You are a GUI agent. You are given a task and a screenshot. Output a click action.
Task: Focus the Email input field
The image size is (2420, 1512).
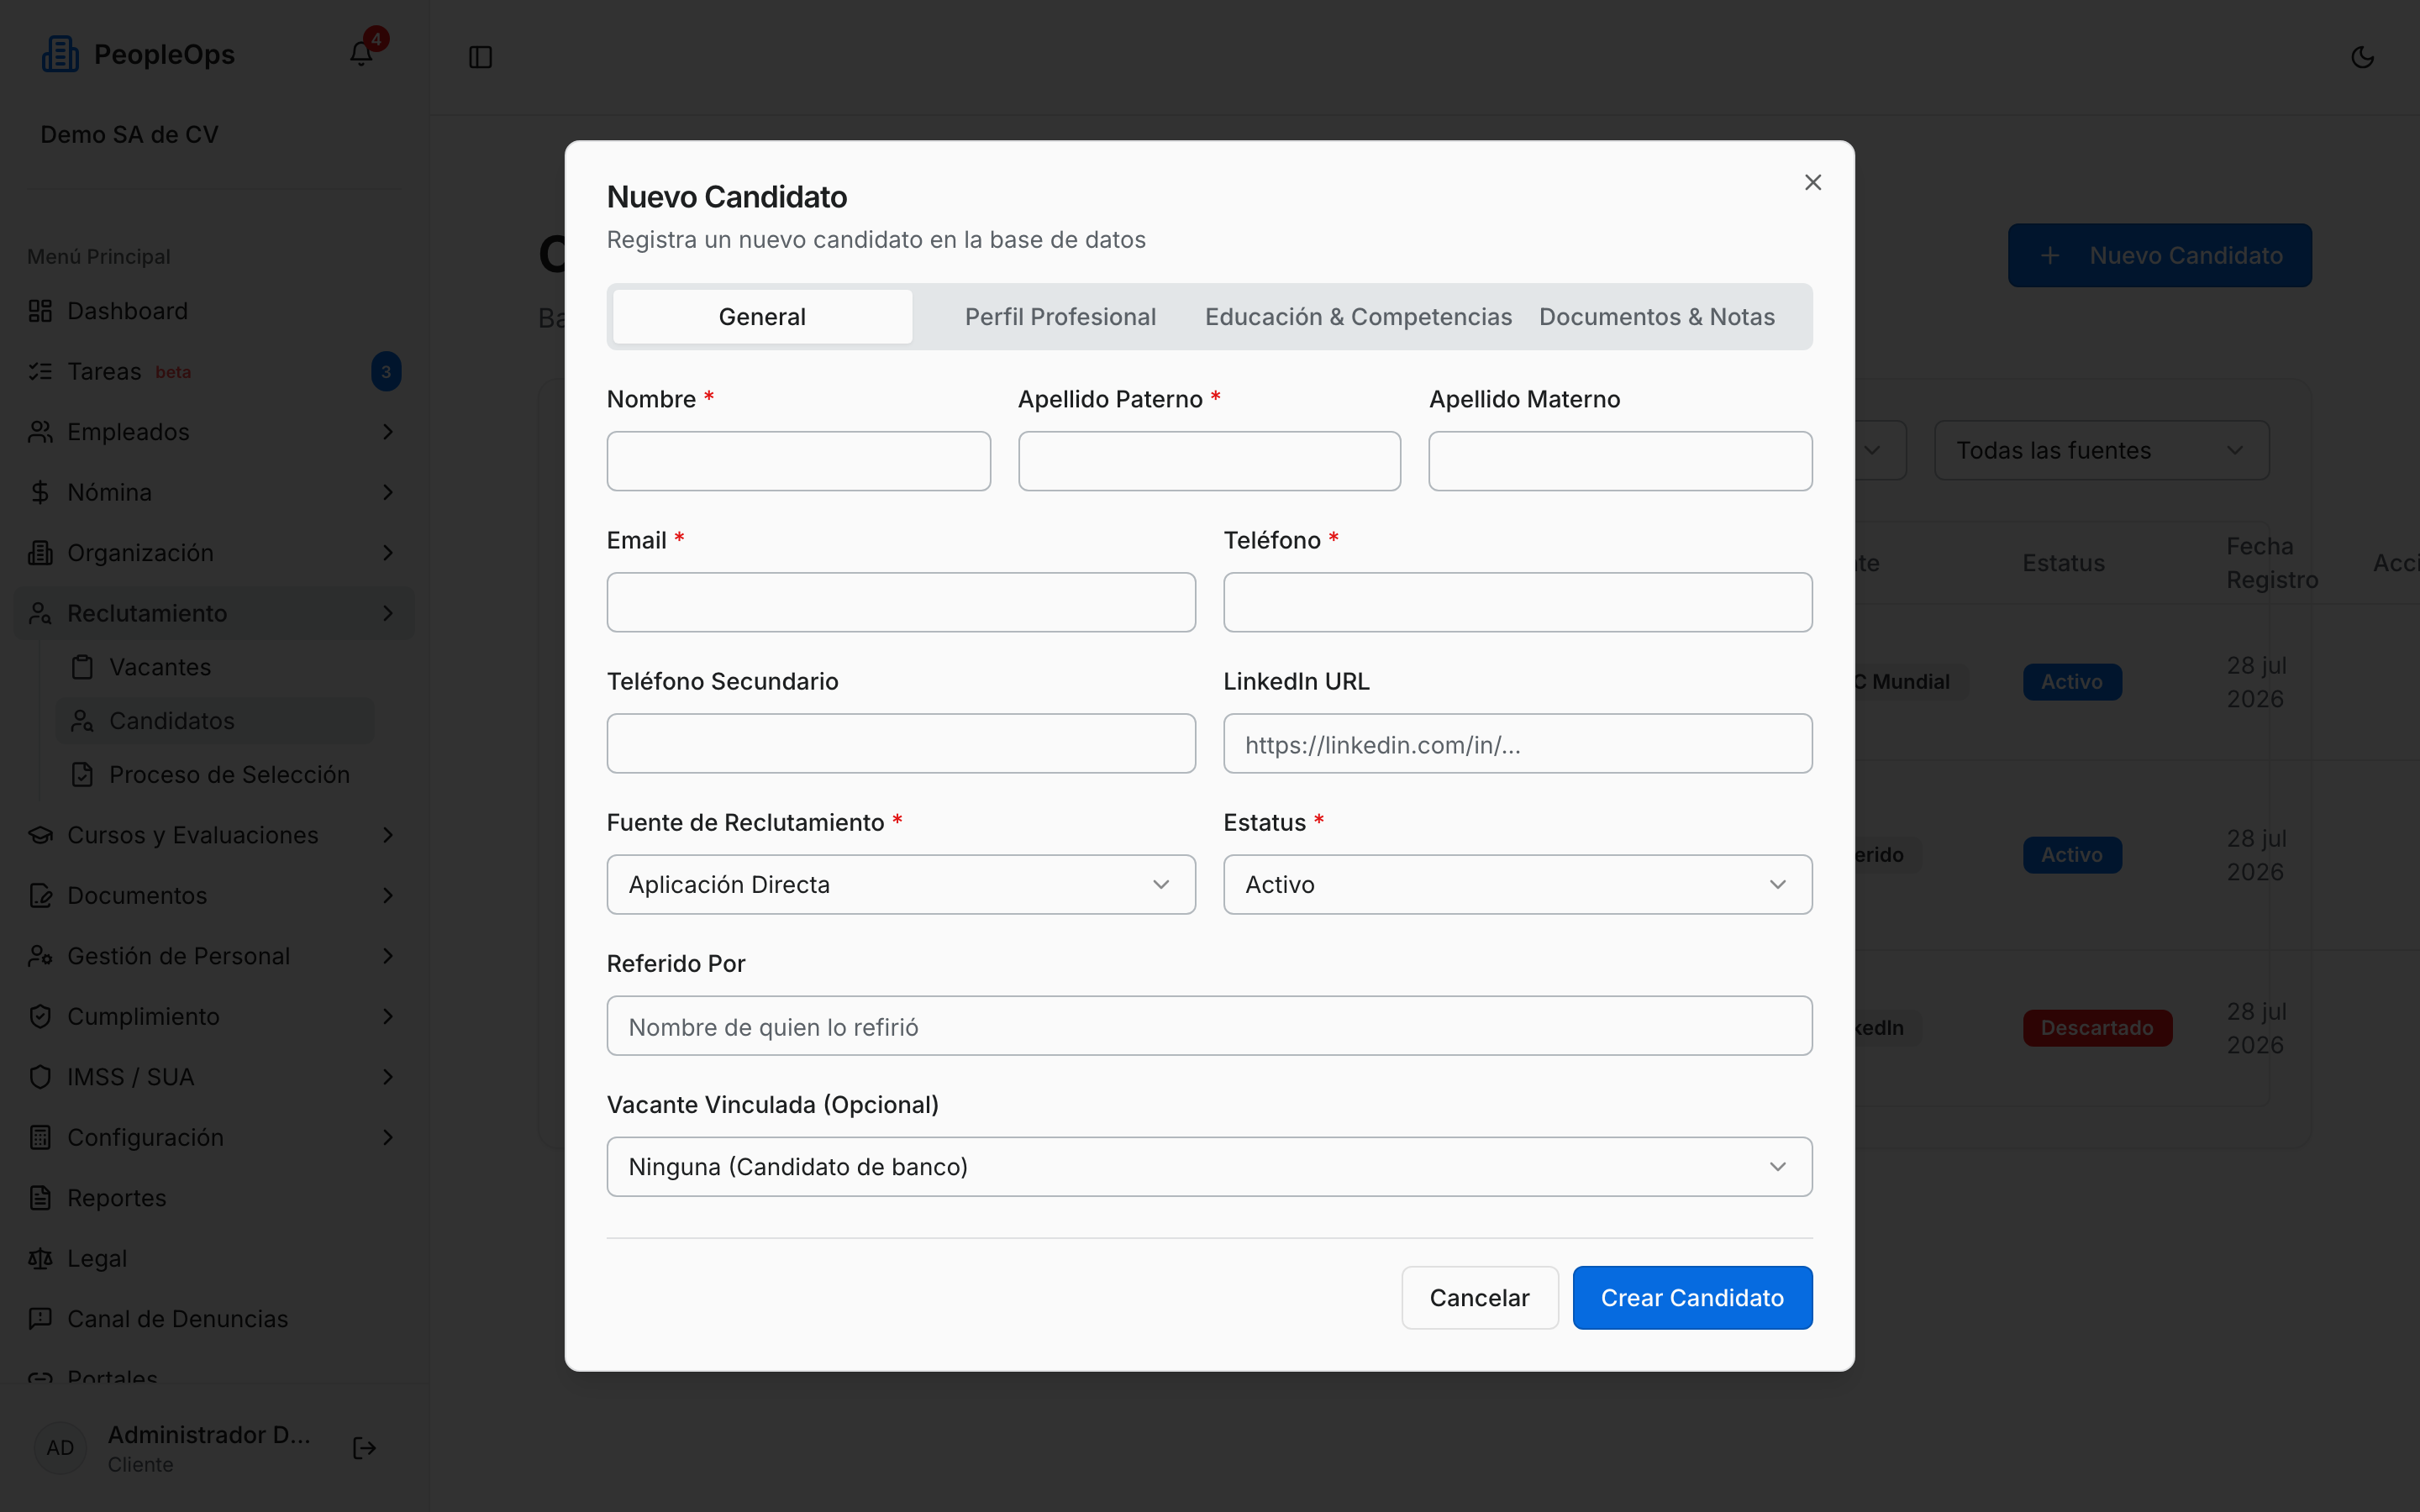coord(900,602)
